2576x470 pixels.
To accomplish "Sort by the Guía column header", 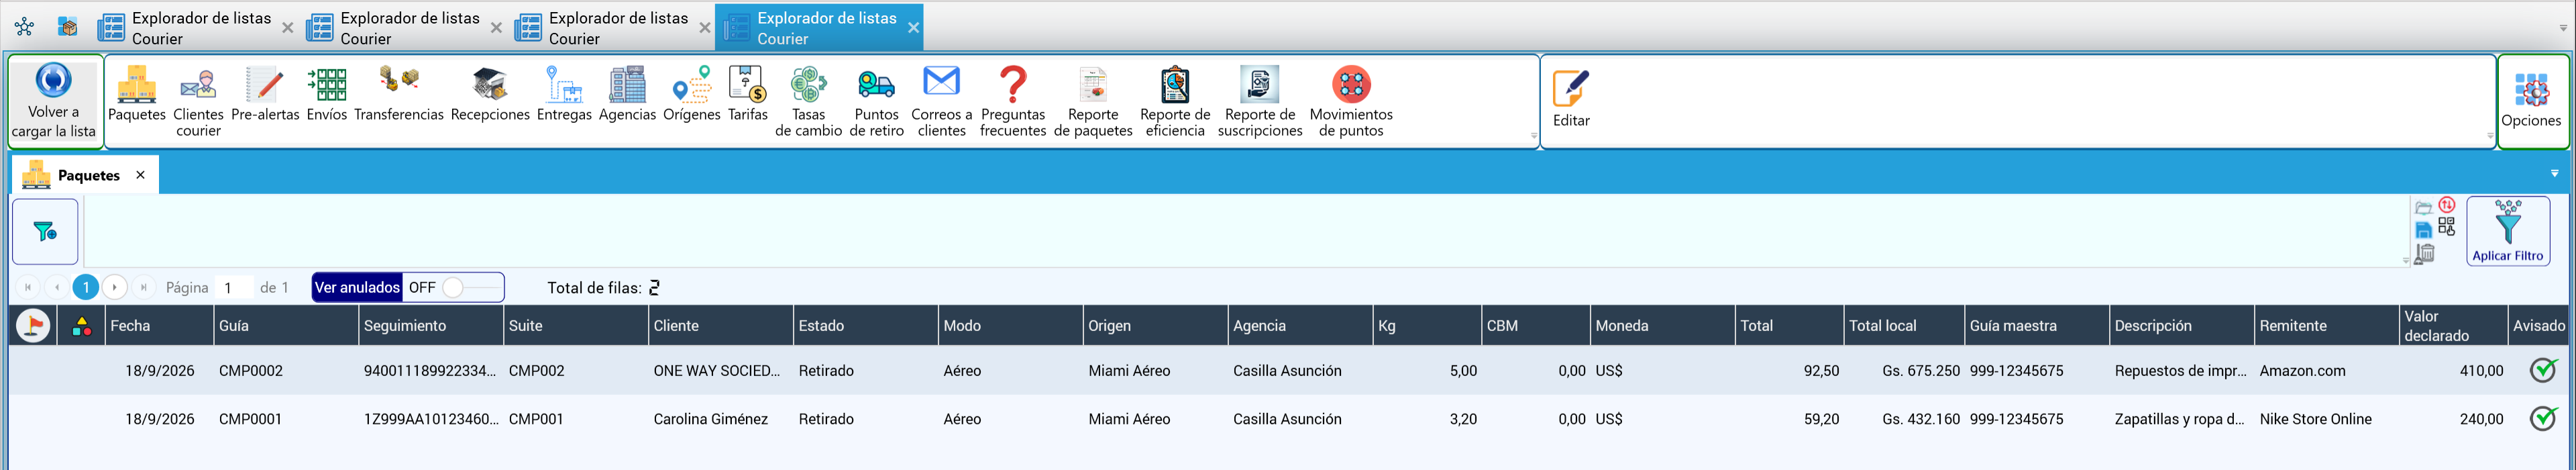I will tap(285, 326).
